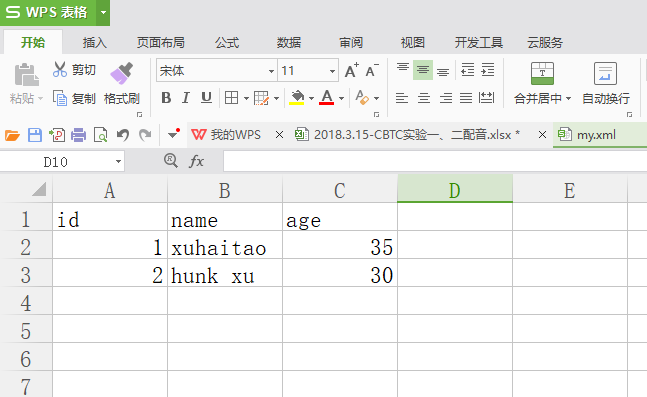
Task: Click the distributed alignment icon
Action: 486,98
